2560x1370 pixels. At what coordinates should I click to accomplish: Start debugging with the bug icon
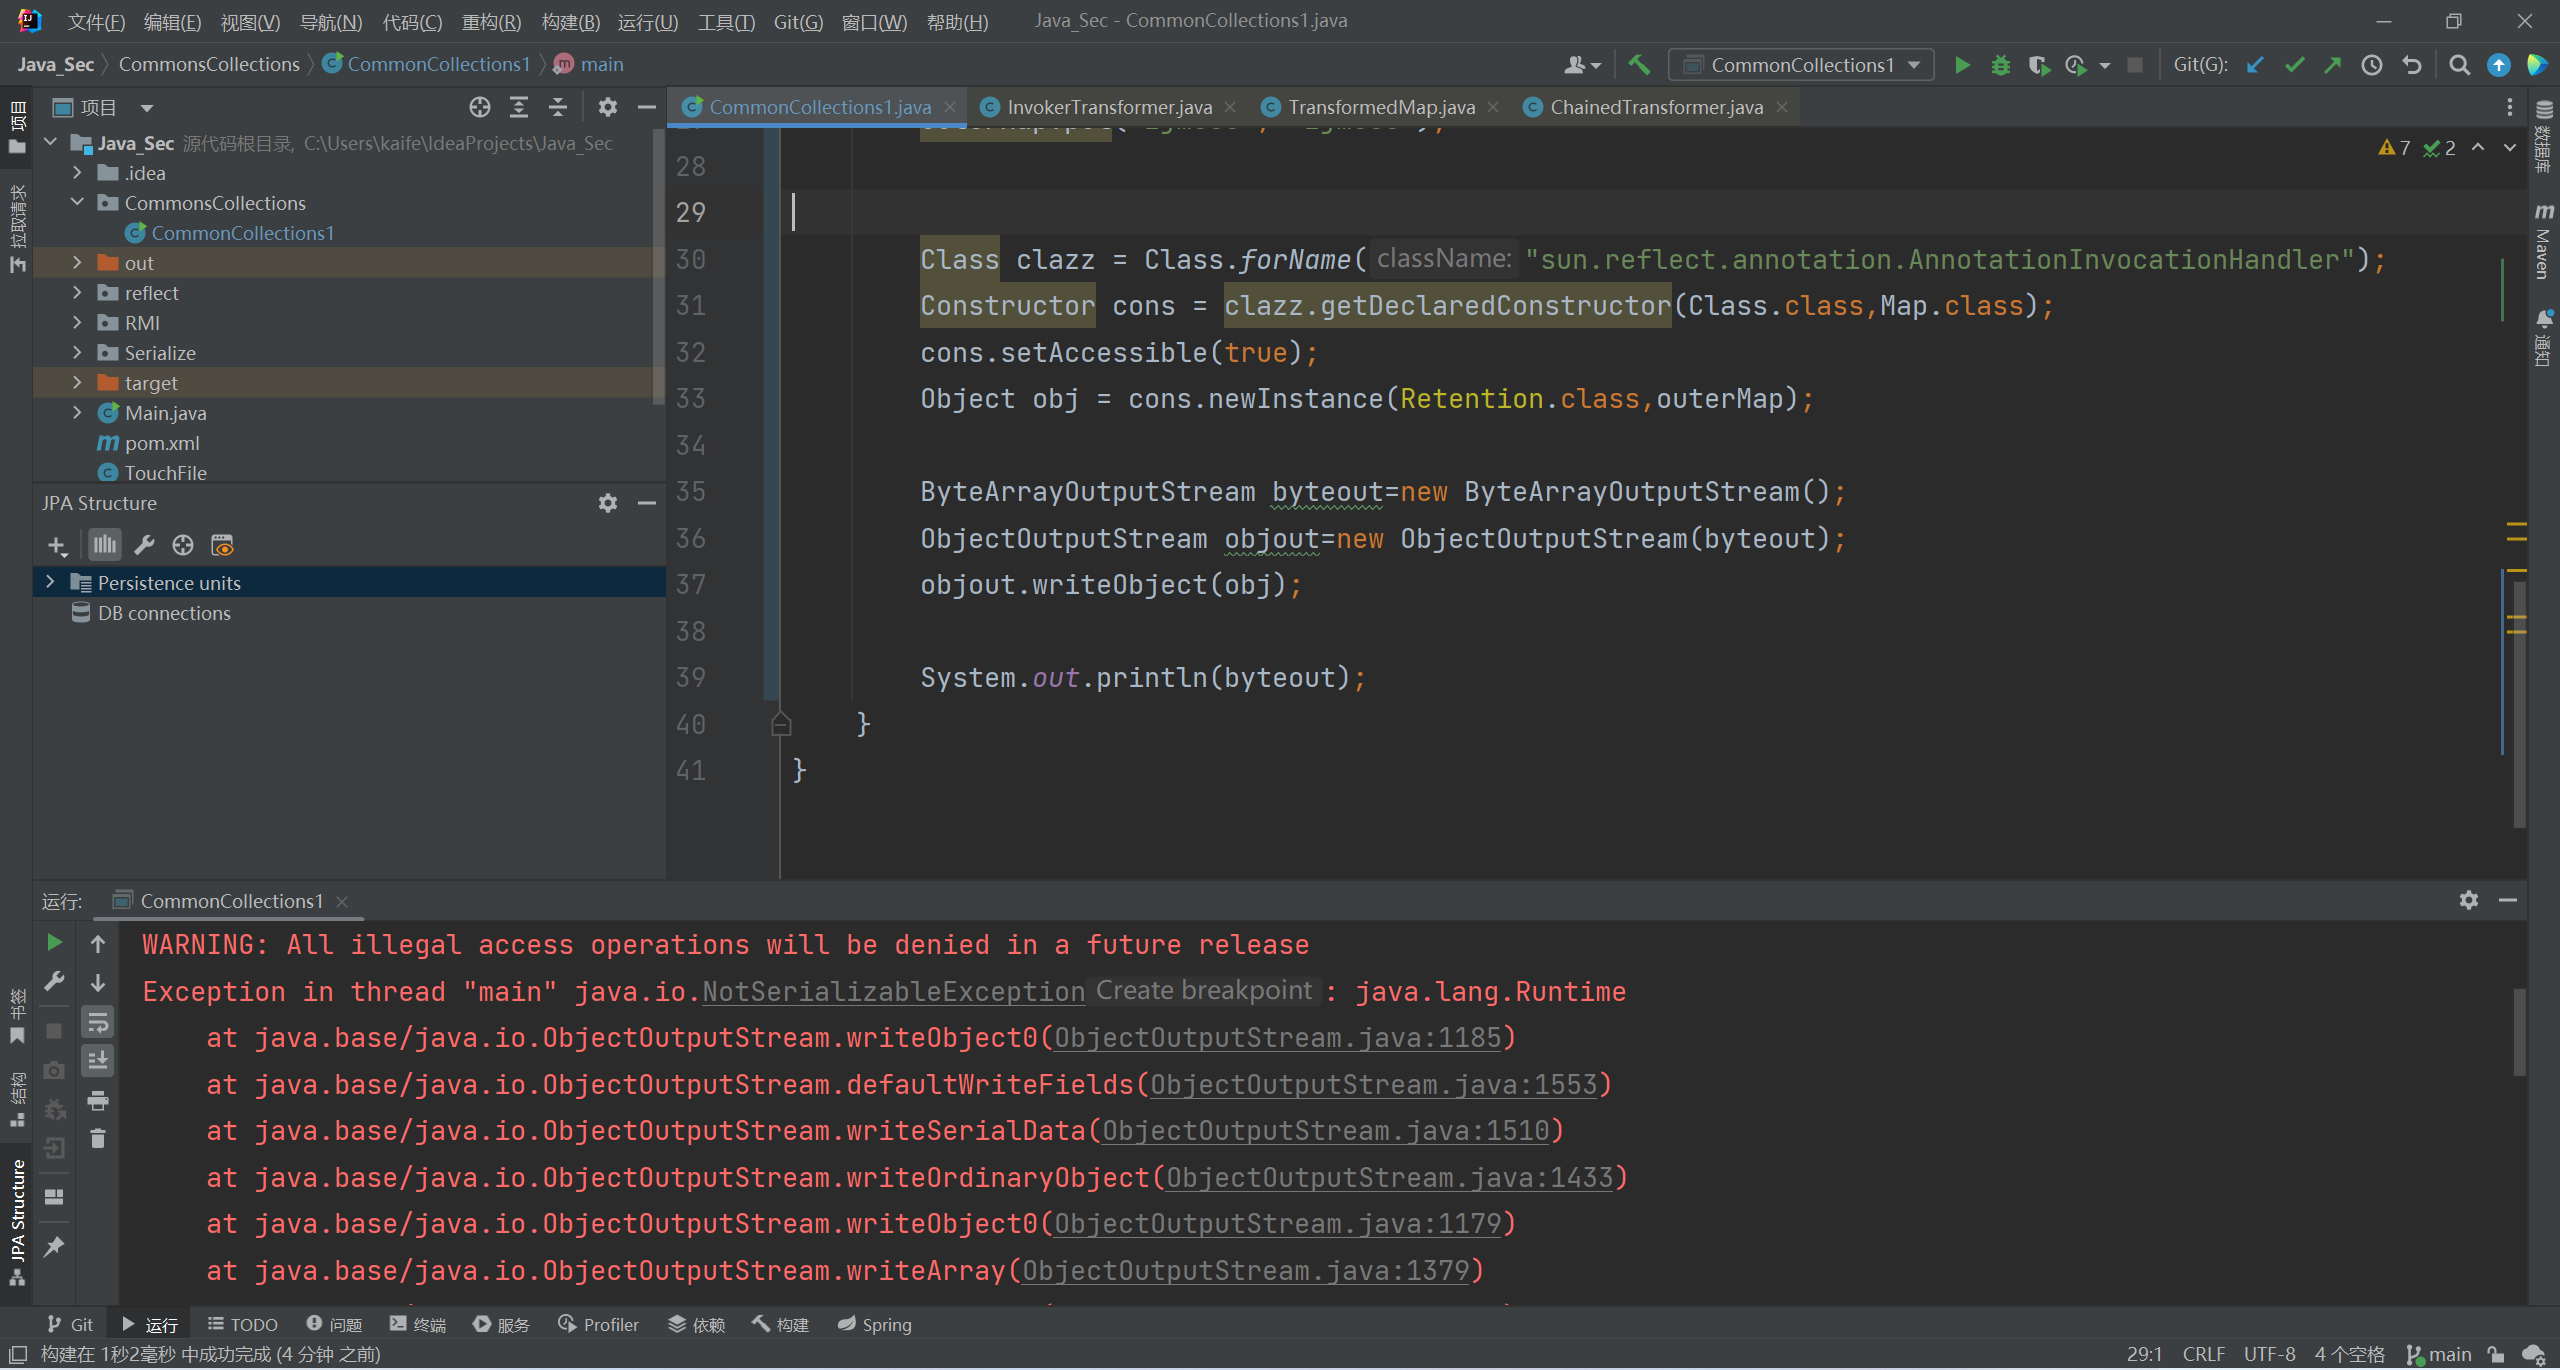click(x=2000, y=65)
